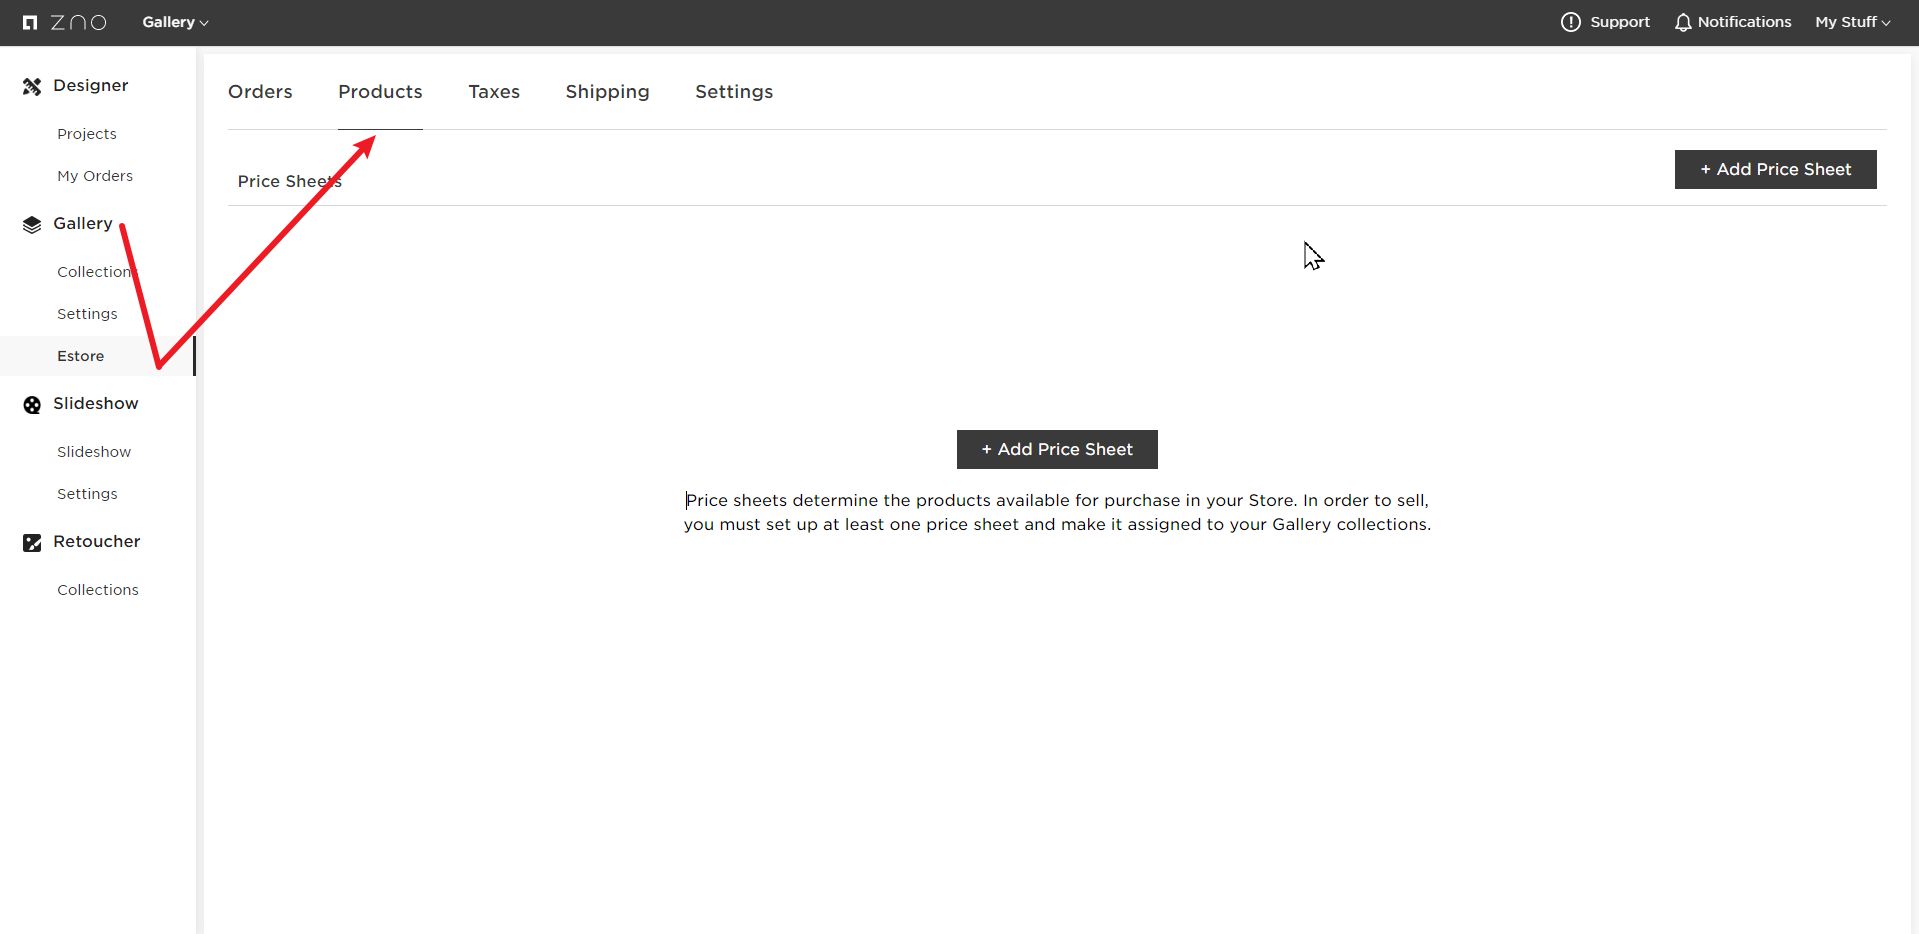Open the Slideshow sub-item
This screenshot has height=934, width=1919.
coord(94,452)
